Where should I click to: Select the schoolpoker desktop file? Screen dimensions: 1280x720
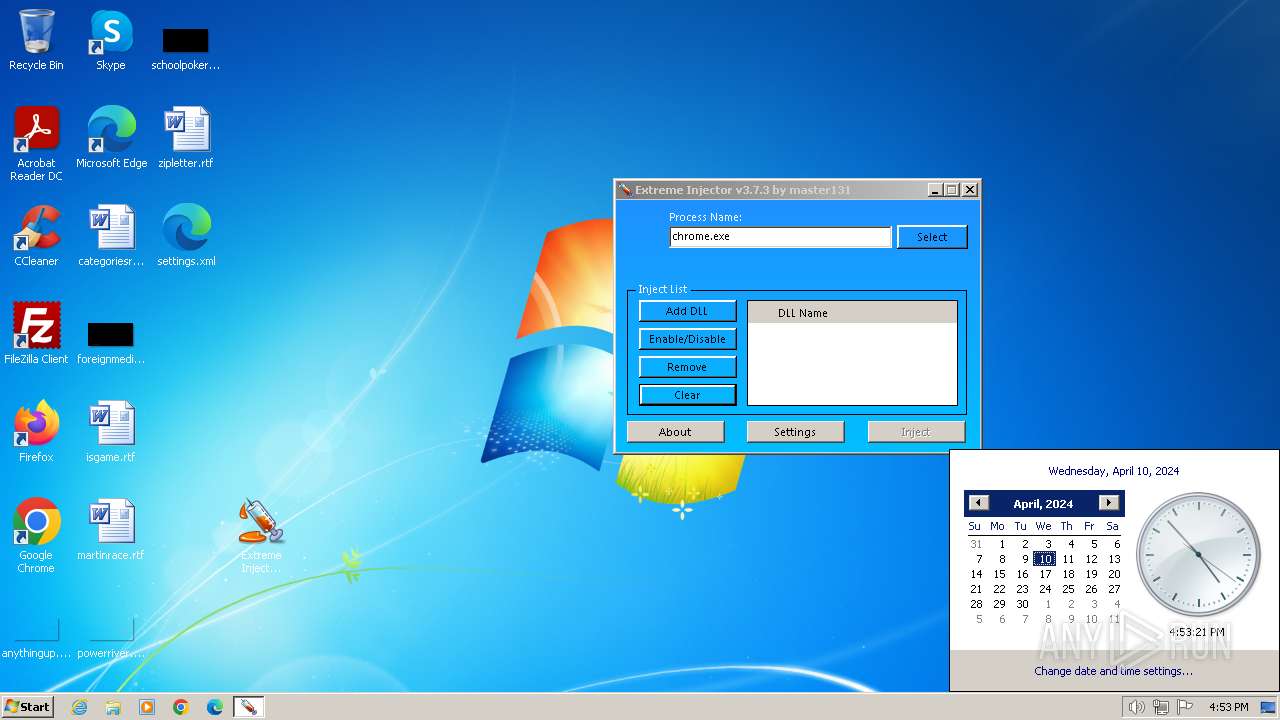[185, 47]
